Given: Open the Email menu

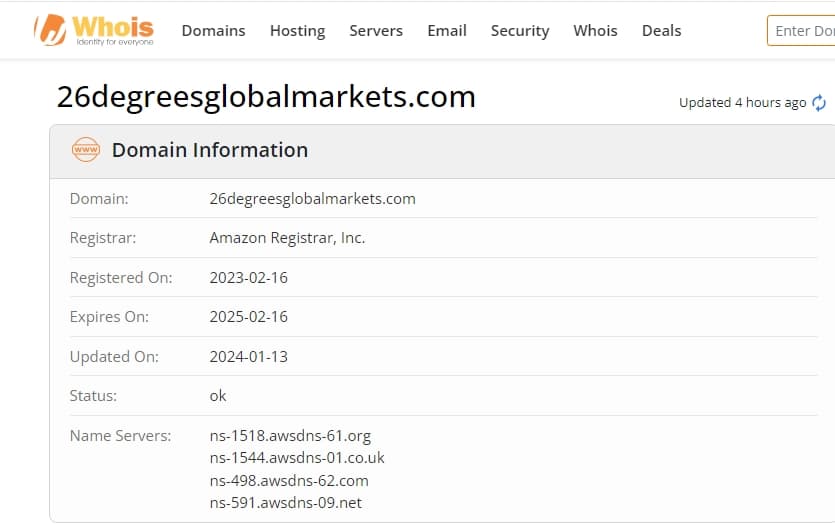Looking at the screenshot, I should pyautogui.click(x=447, y=31).
